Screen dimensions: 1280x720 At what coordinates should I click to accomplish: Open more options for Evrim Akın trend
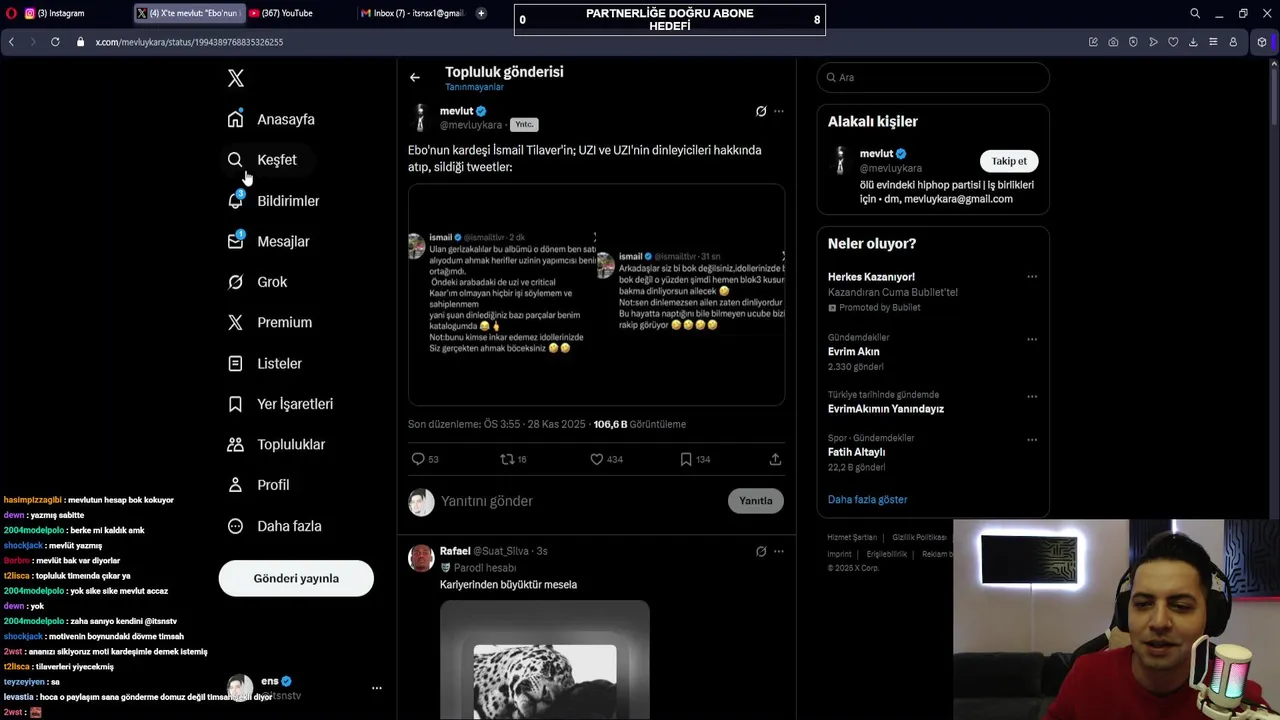click(1032, 339)
